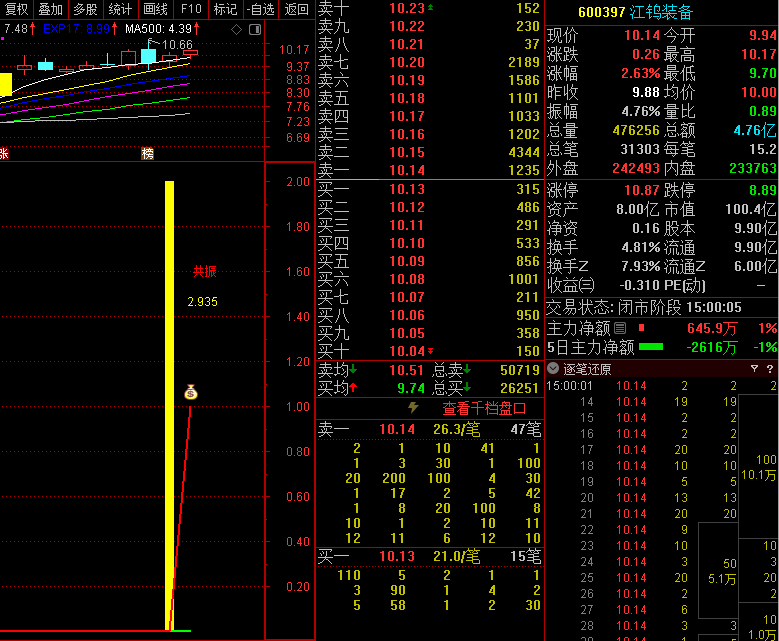Click the filter funnel icon in 逐笔还原
This screenshot has width=779, height=641.
click(x=754, y=368)
